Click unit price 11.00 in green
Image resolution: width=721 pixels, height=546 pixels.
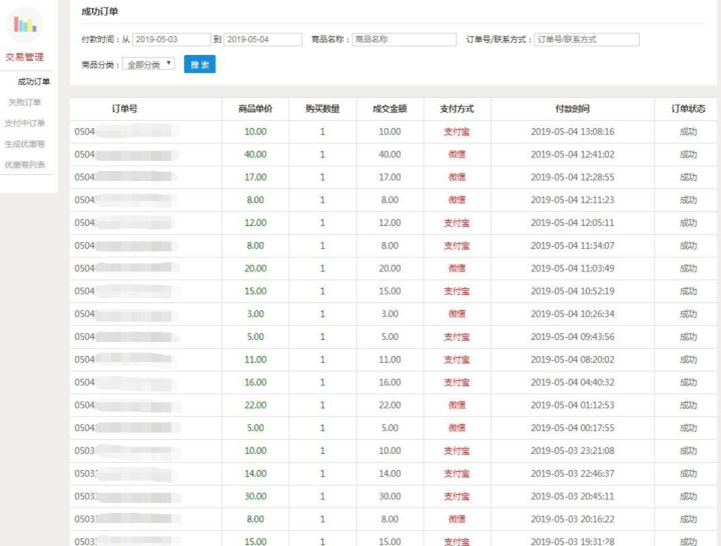click(255, 360)
